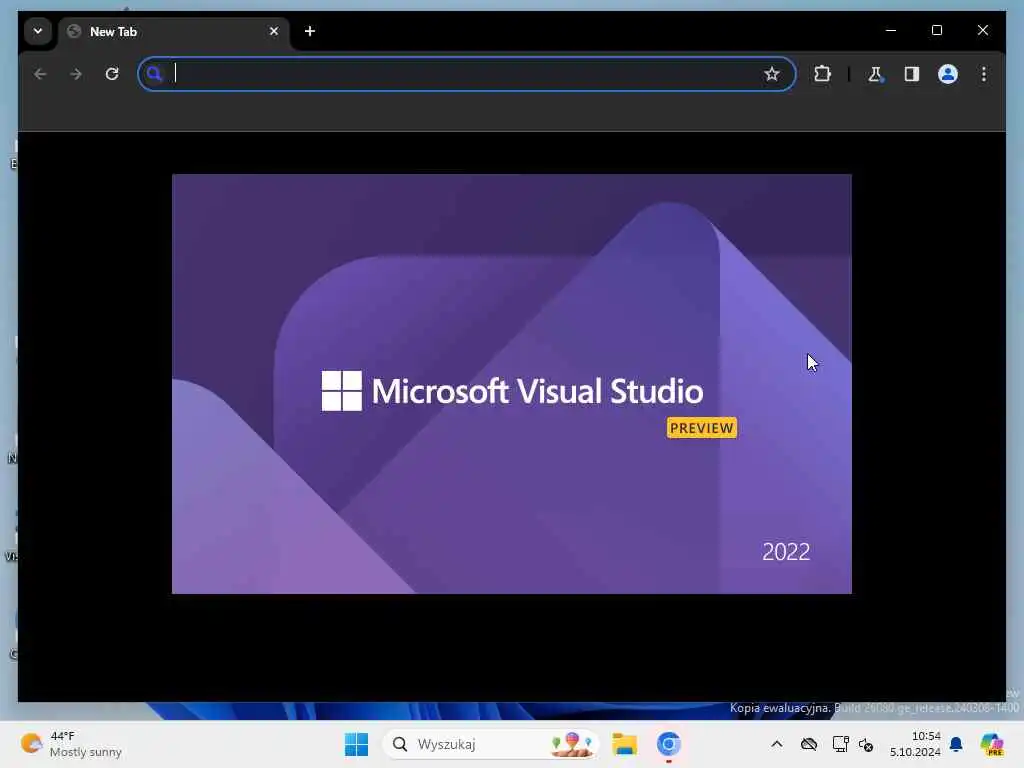Image resolution: width=1024 pixels, height=768 pixels.
Task: Open the Copilot preview icon
Action: 992,744
